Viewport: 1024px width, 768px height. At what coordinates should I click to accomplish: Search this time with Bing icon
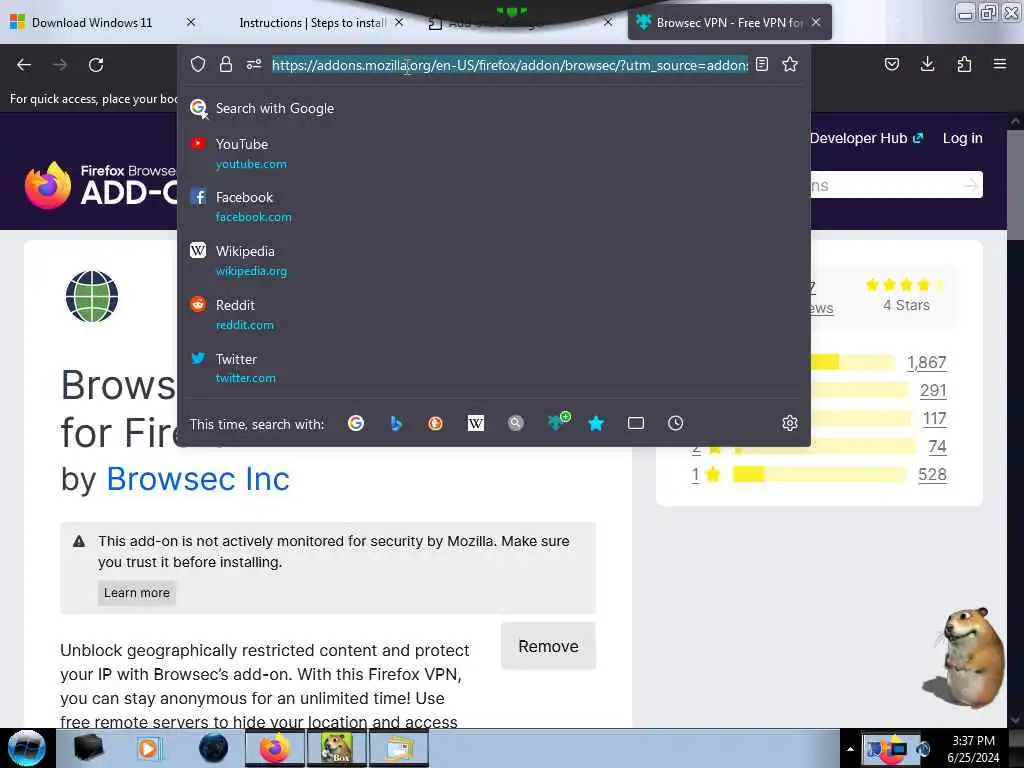point(396,423)
